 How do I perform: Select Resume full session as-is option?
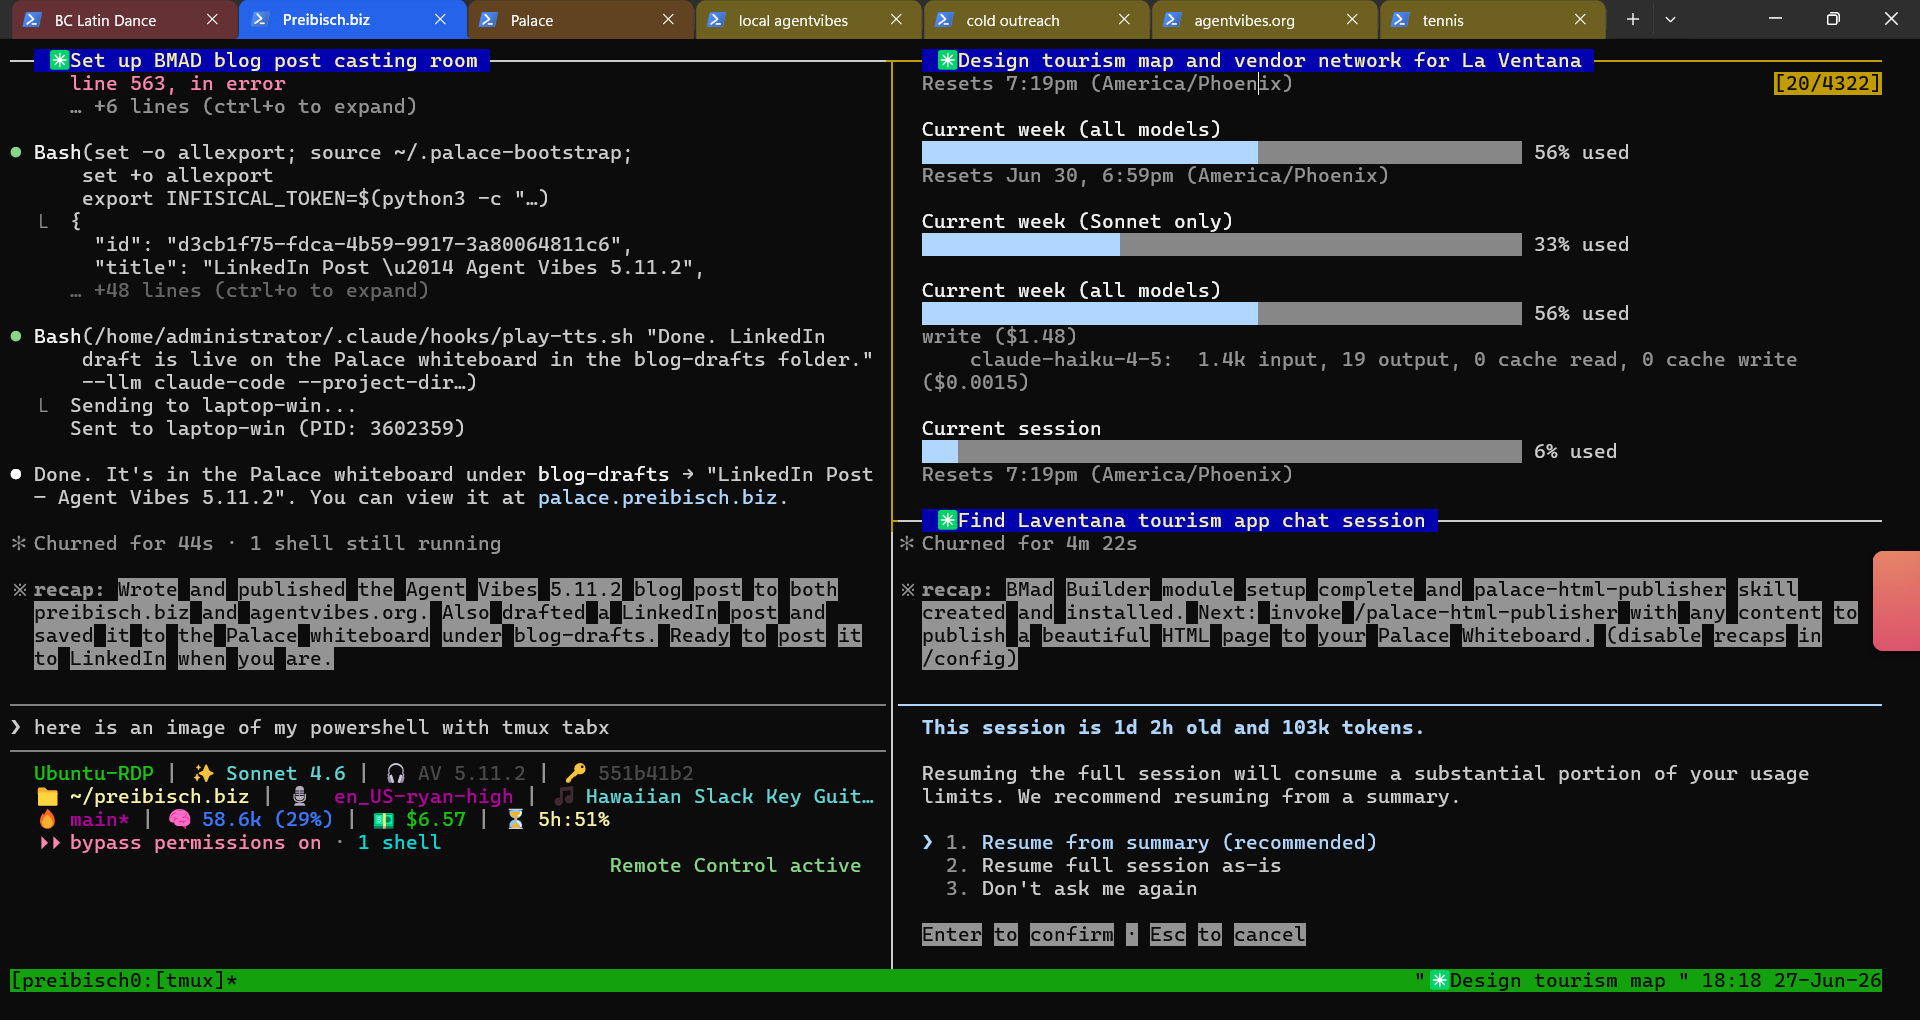pyautogui.click(x=1131, y=865)
